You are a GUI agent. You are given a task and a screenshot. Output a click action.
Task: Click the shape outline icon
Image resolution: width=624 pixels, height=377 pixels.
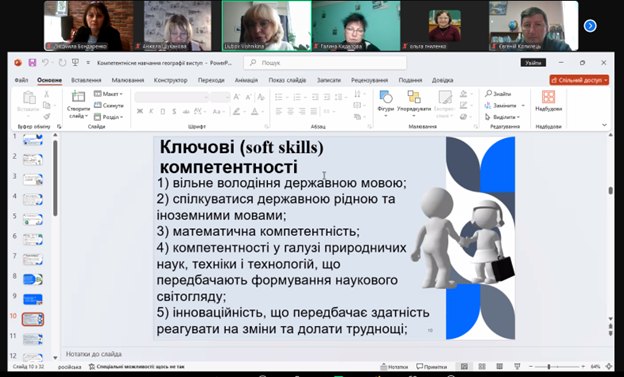click(463, 105)
